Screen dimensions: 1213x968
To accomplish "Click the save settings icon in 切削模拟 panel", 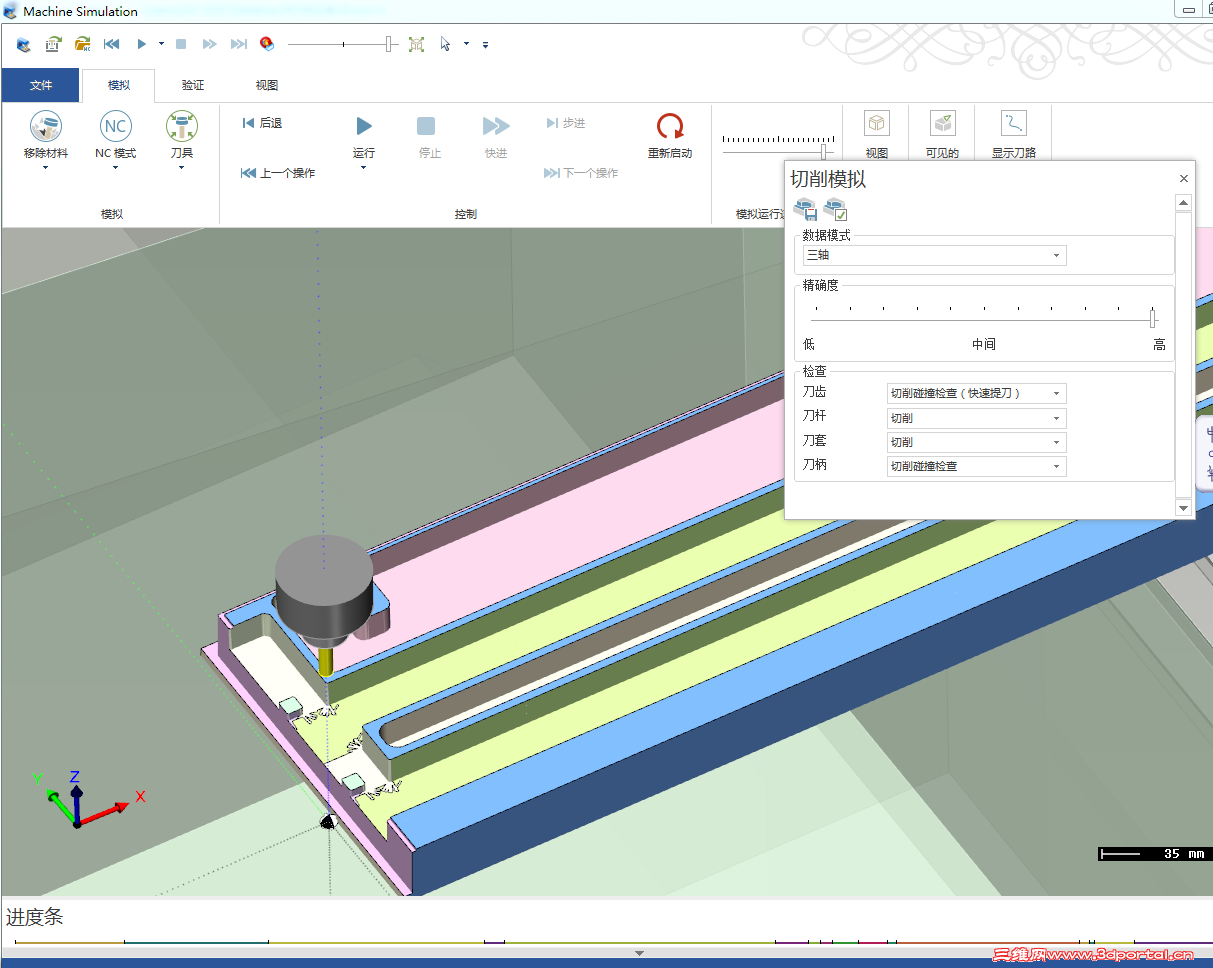I will point(806,210).
